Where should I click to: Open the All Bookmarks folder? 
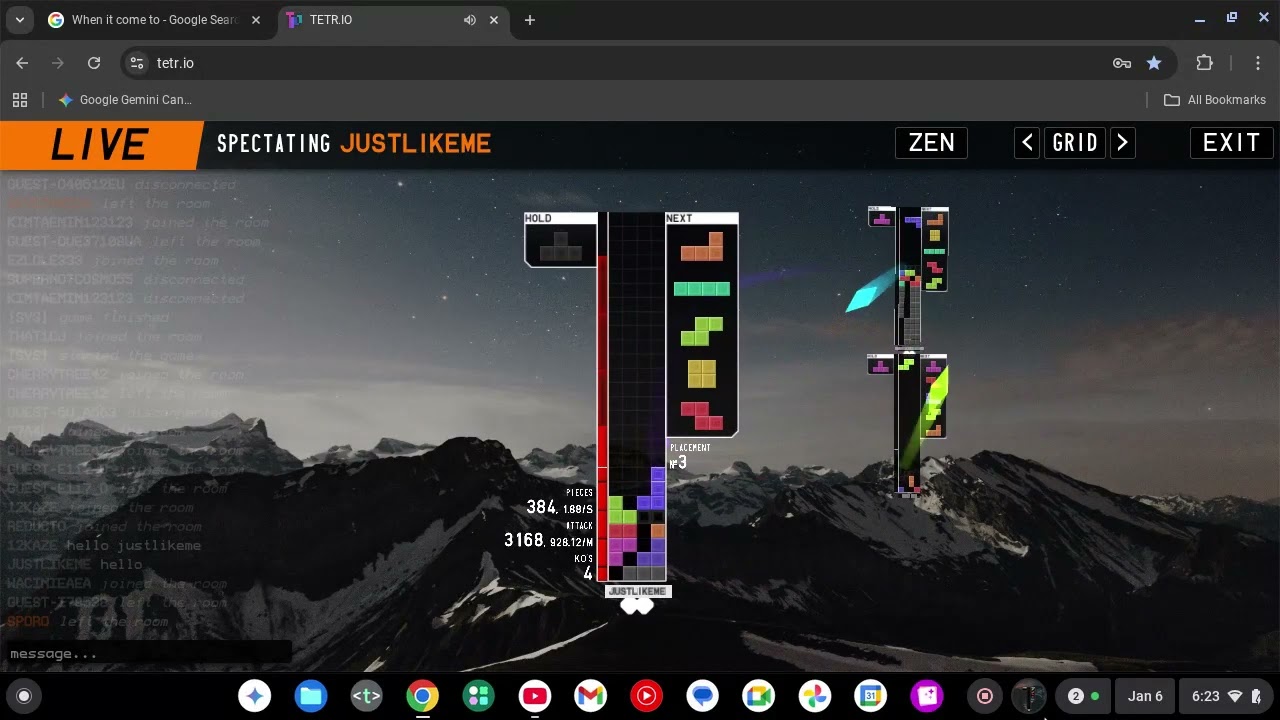tap(1215, 100)
